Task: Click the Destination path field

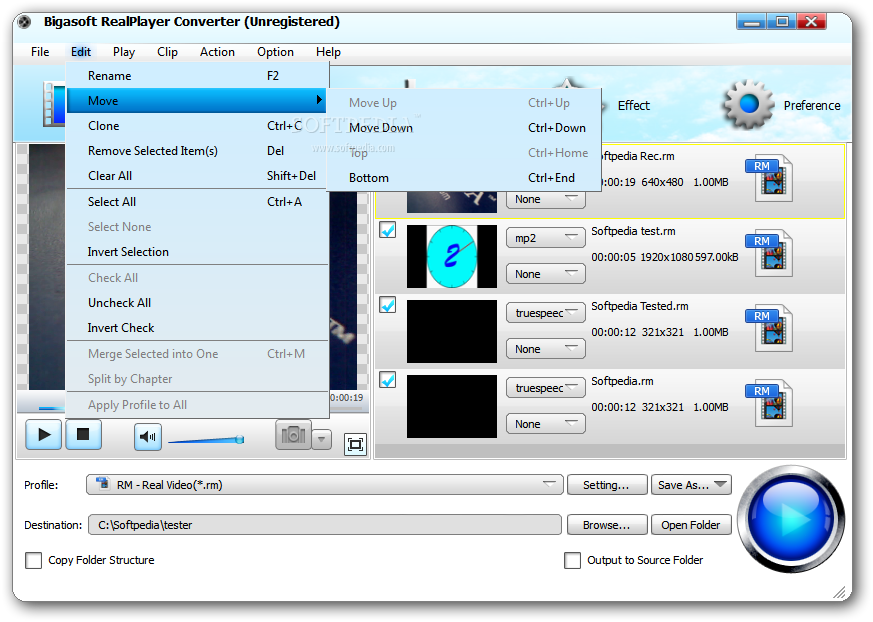Action: click(325, 525)
